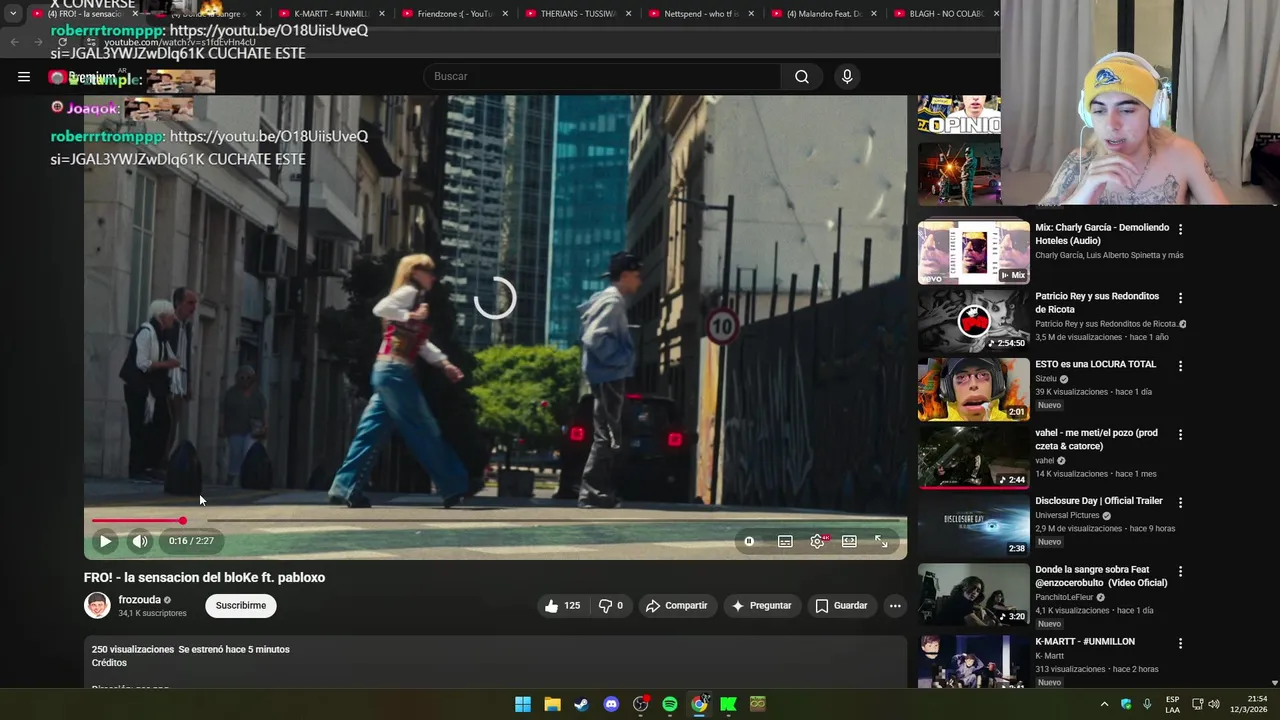Share the video via Compartir button
The width and height of the screenshot is (1280, 720).
(x=677, y=605)
